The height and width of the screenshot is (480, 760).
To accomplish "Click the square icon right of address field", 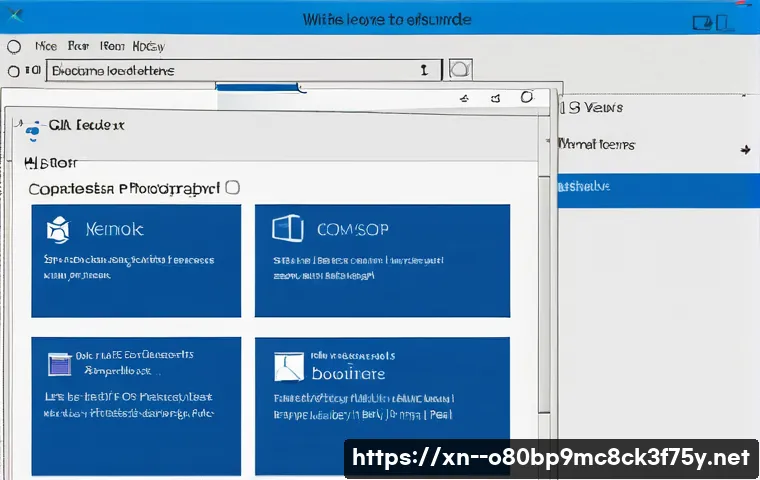I will point(460,70).
